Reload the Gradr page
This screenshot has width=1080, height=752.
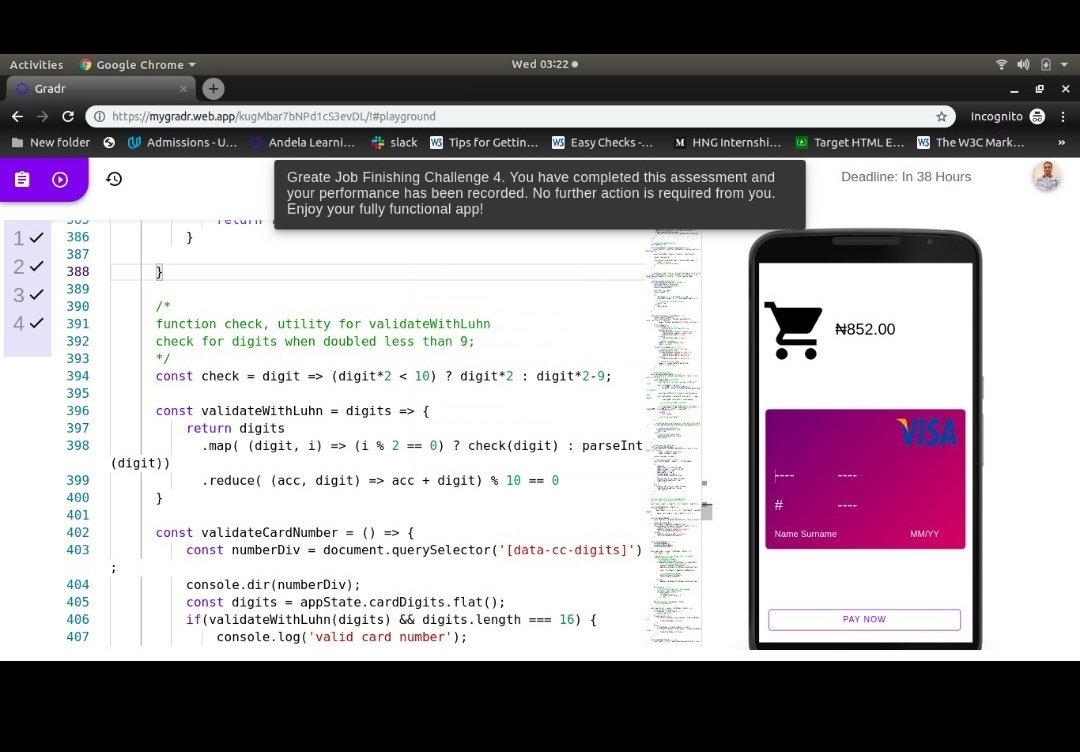pyautogui.click(x=68, y=116)
